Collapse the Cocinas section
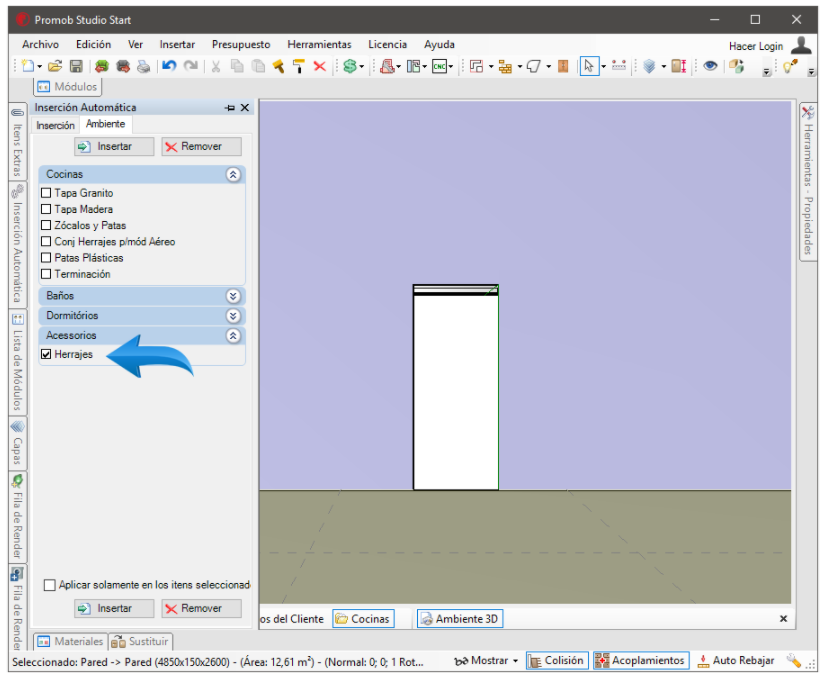 tap(233, 174)
